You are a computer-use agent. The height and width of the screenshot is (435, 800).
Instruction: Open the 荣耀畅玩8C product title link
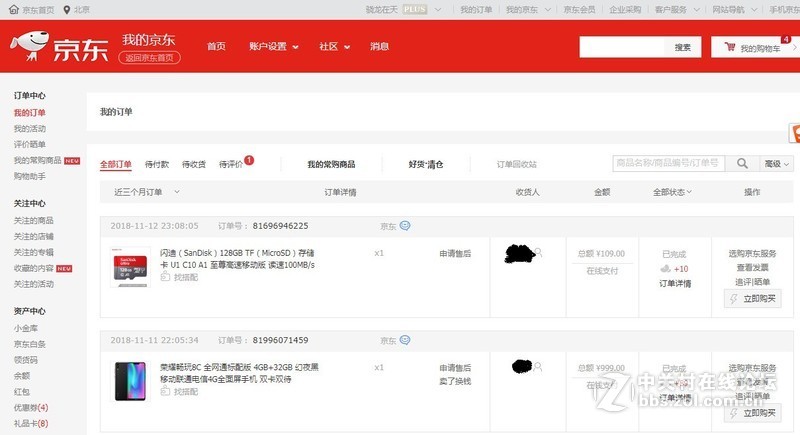tap(239, 373)
